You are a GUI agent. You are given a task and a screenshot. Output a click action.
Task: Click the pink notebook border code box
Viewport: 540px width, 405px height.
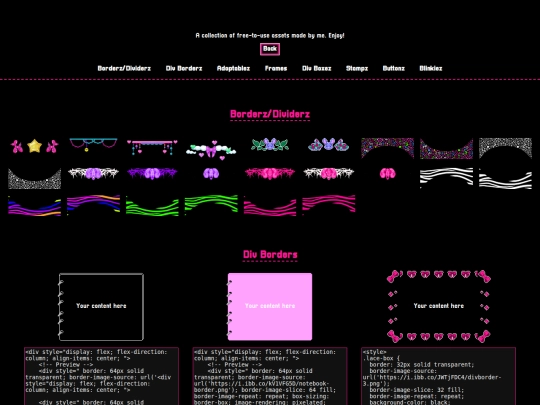[x=270, y=376]
